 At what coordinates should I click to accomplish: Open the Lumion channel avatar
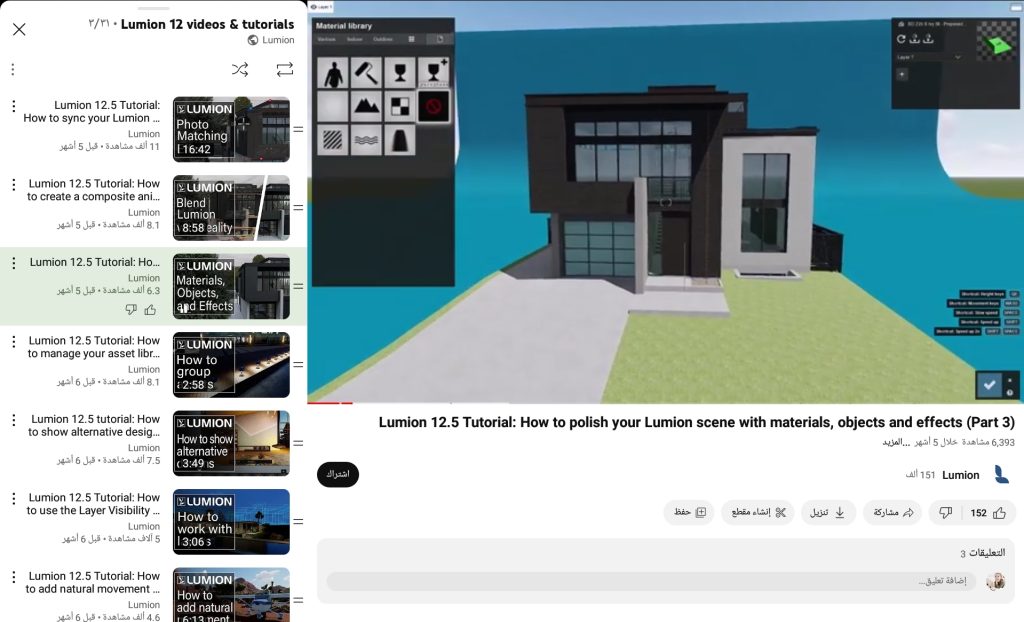click(x=1001, y=475)
